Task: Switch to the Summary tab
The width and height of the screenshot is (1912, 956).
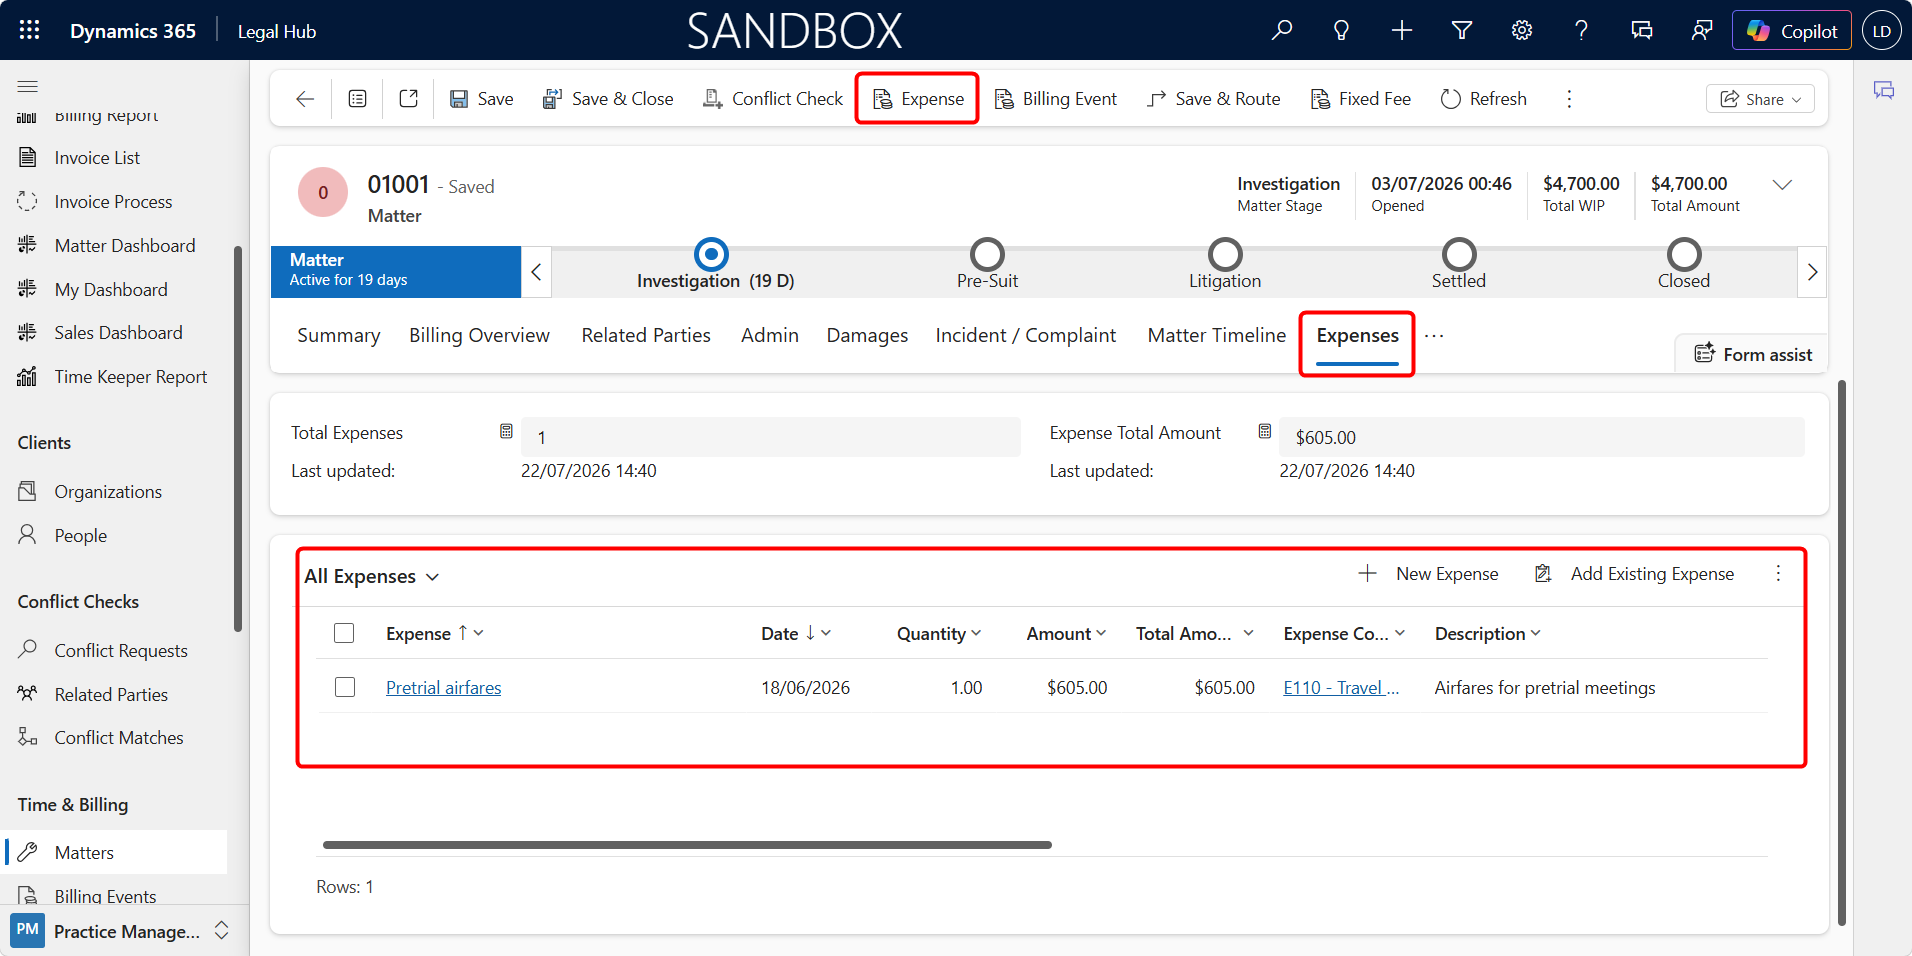Action: [x=339, y=336]
